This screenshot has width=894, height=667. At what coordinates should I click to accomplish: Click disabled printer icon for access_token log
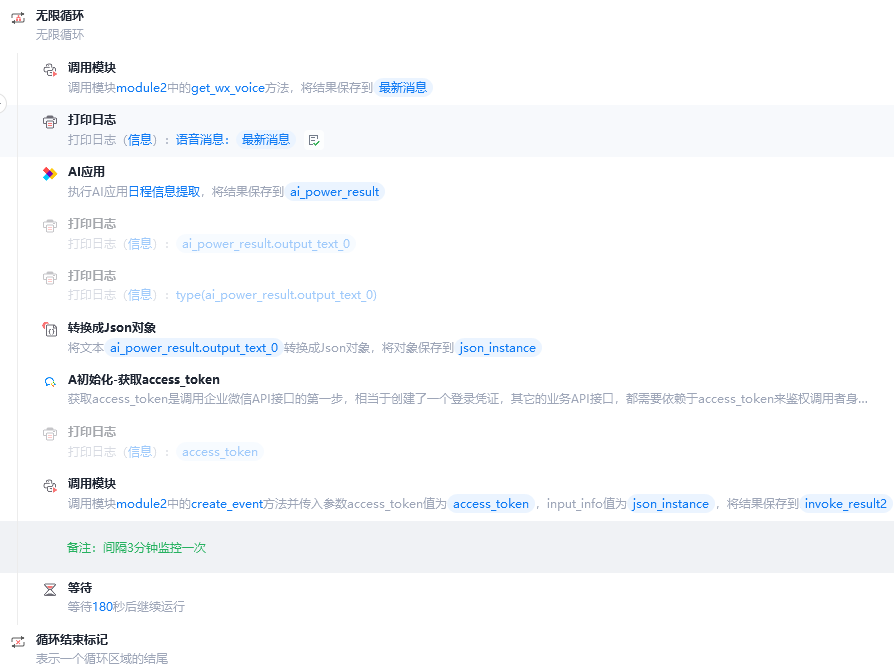[50, 434]
